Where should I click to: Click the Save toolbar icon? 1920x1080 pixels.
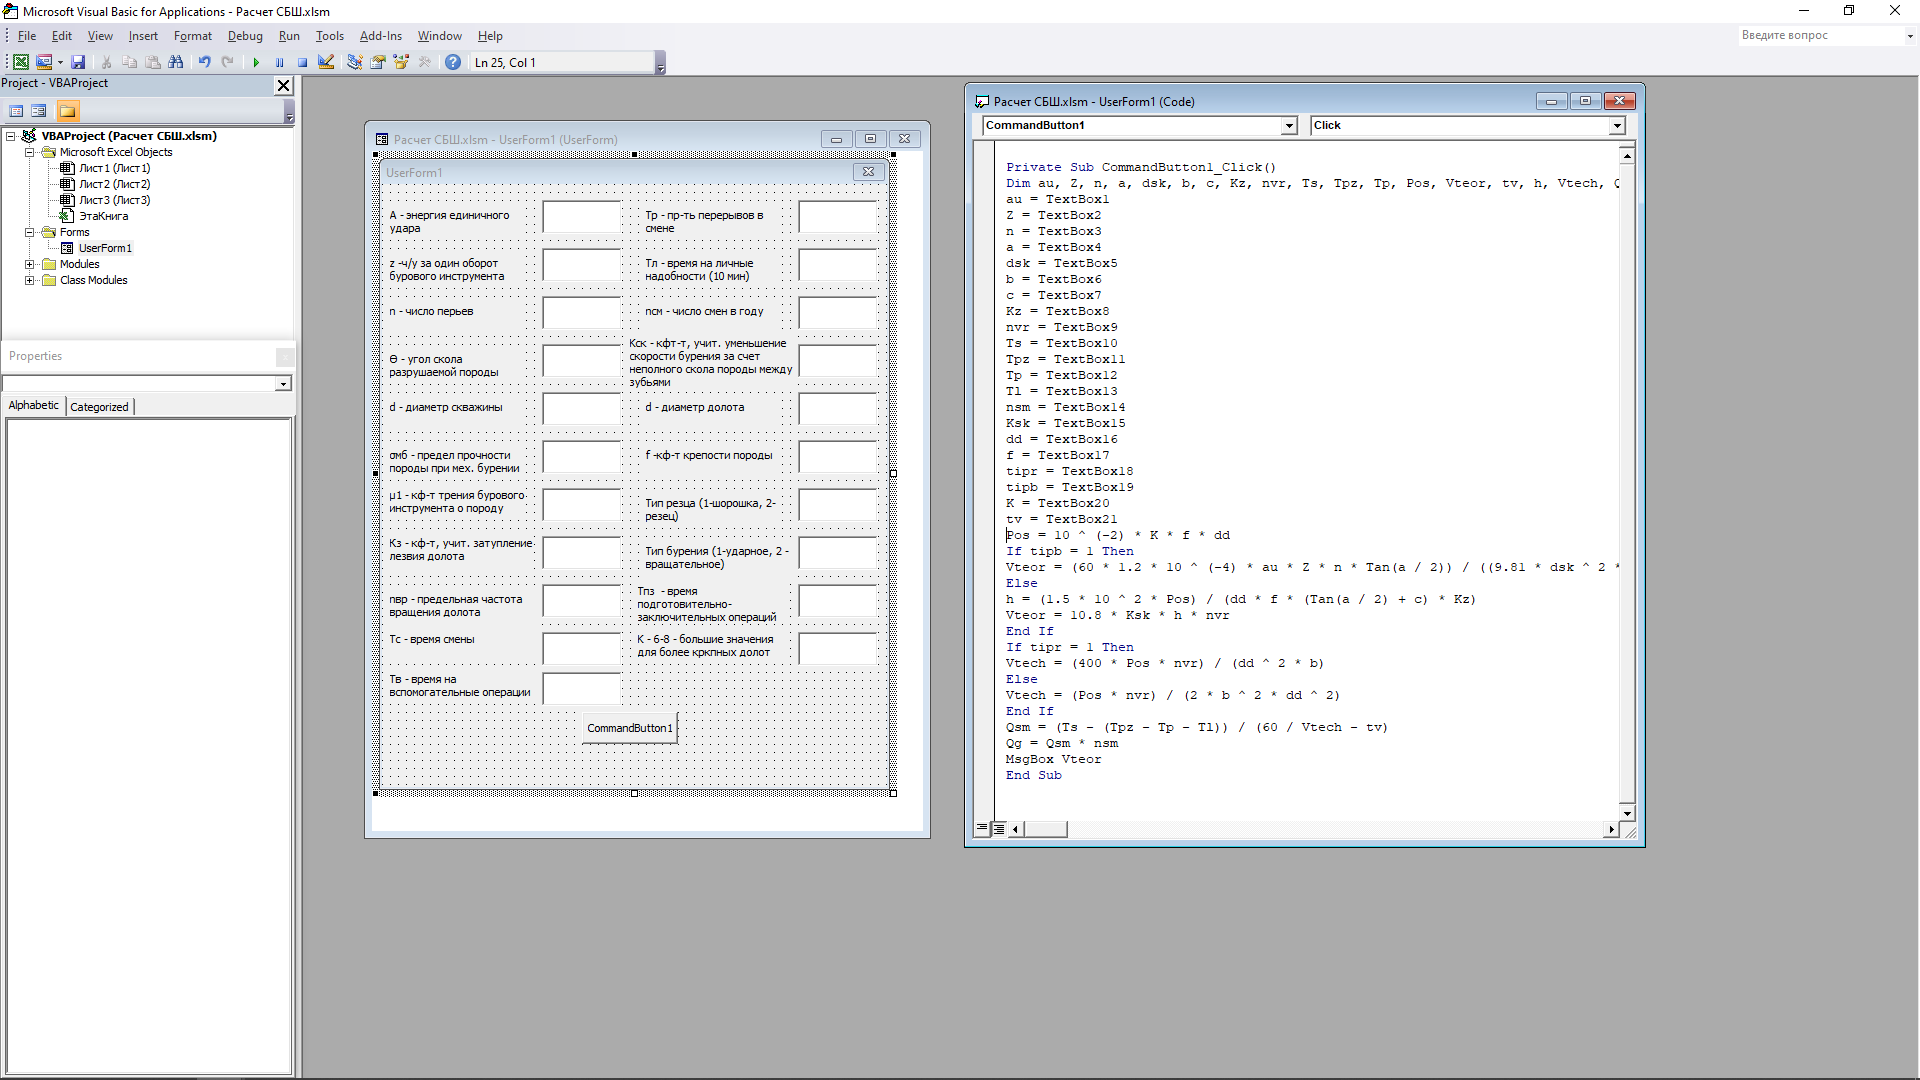tap(78, 62)
